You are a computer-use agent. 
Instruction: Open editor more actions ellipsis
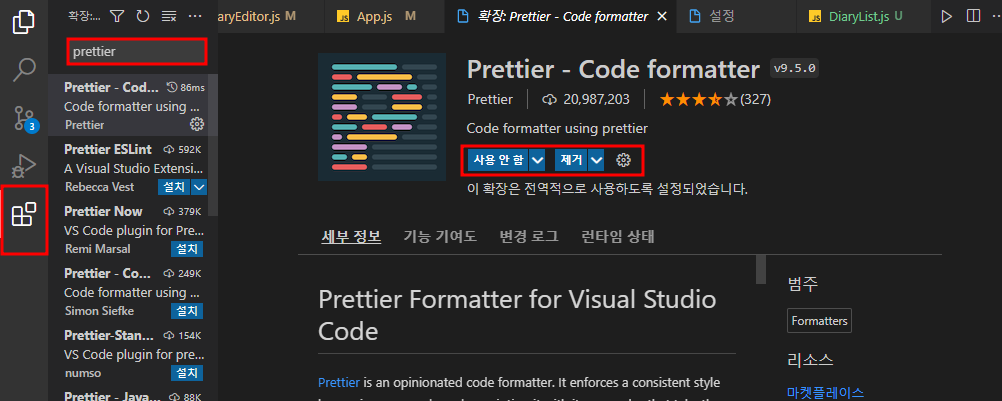click(x=996, y=17)
